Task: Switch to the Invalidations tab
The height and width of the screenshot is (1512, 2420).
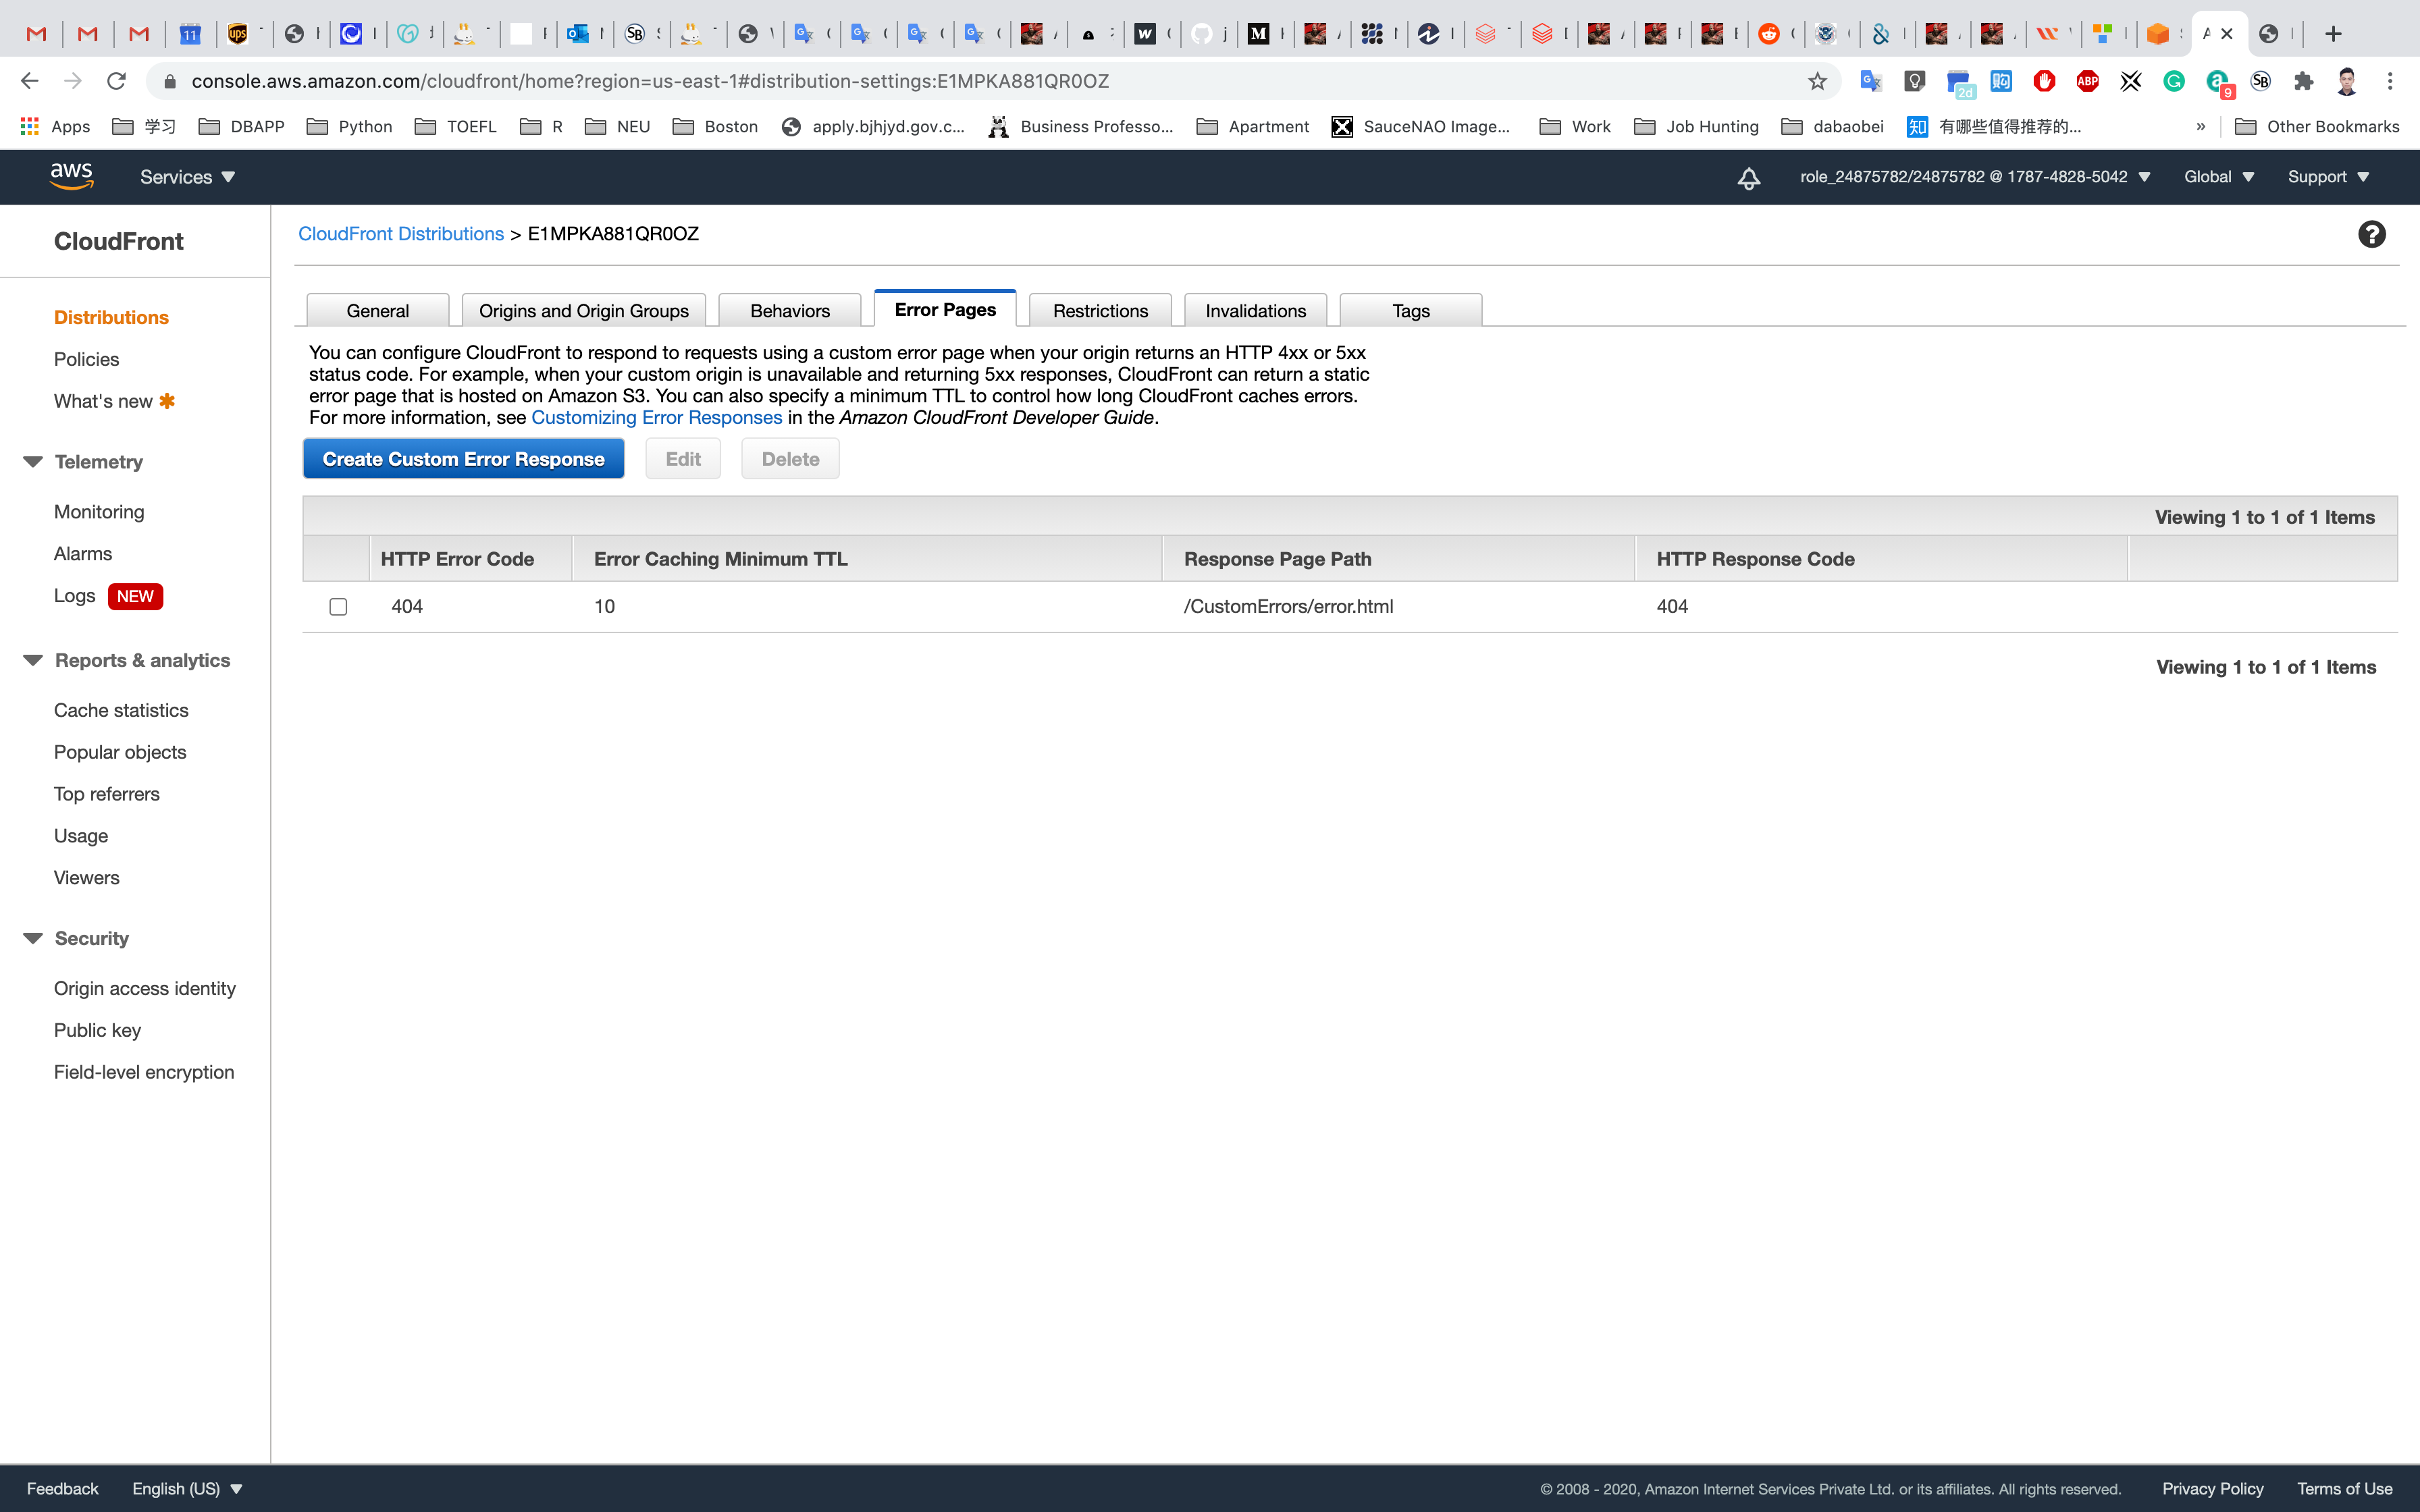Action: coord(1255,311)
